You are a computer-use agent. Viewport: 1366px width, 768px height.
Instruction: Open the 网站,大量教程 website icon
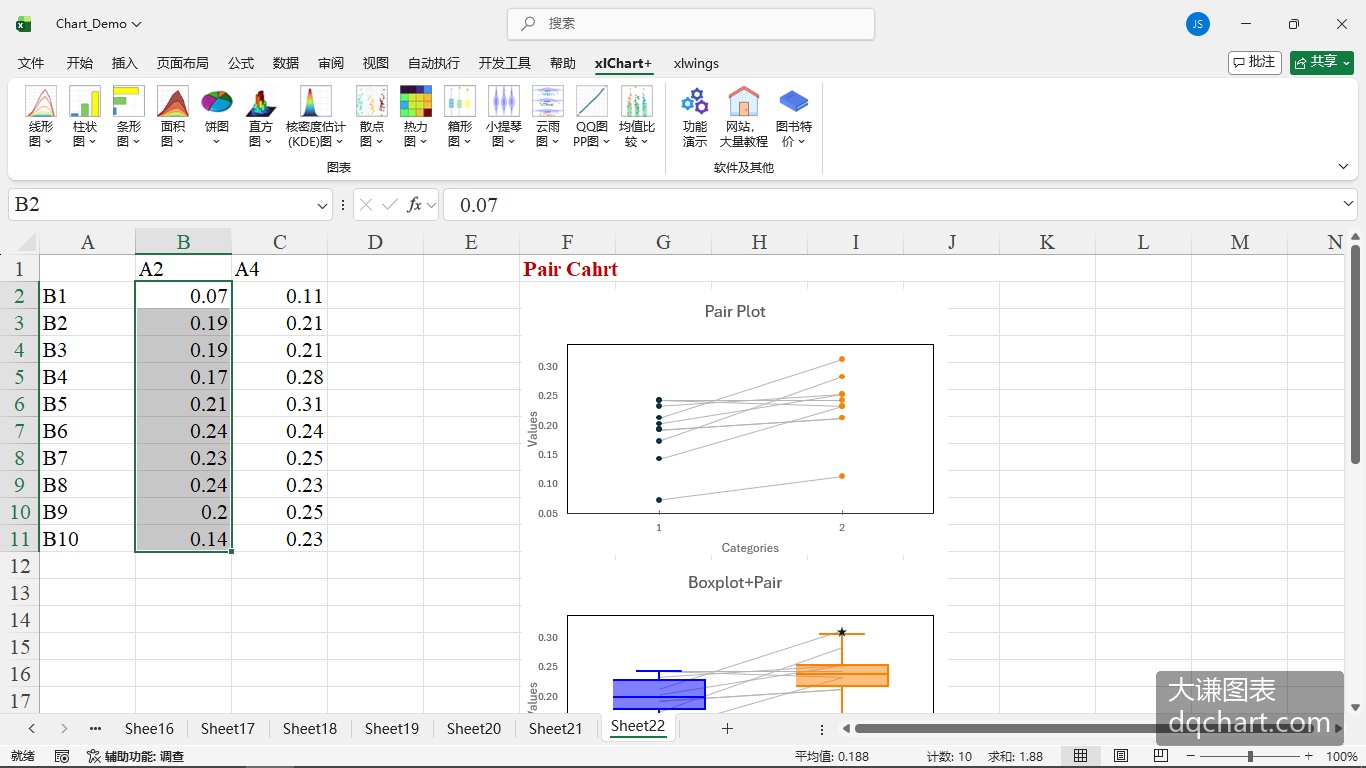(x=743, y=117)
